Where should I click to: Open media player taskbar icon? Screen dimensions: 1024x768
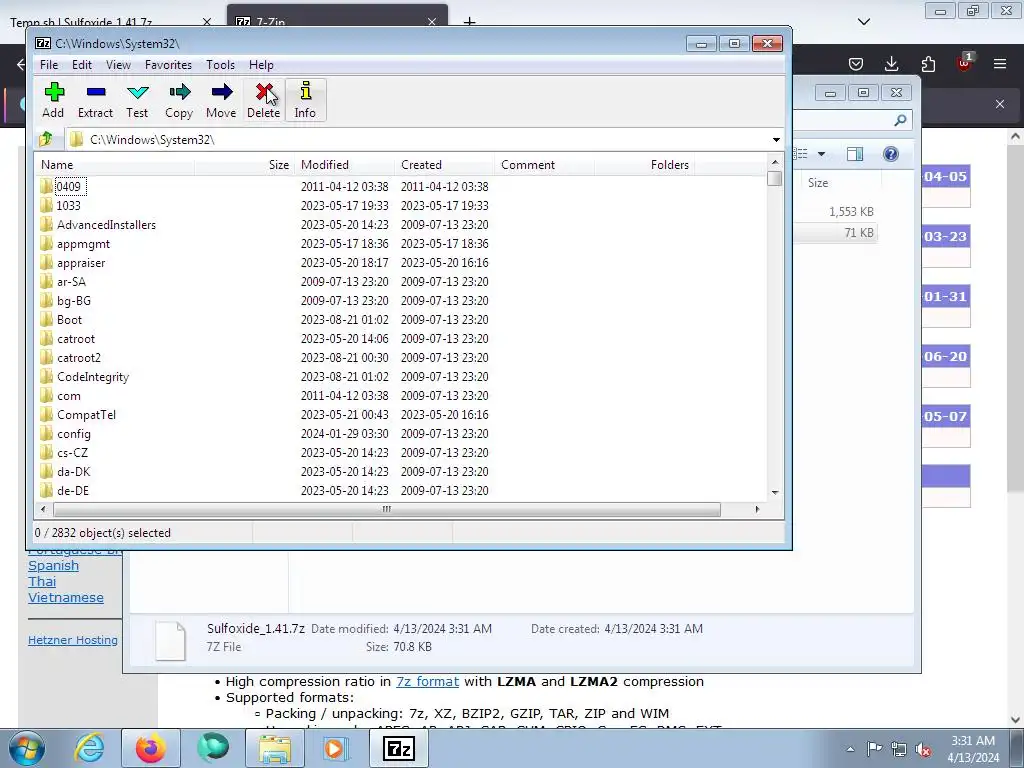click(x=336, y=748)
